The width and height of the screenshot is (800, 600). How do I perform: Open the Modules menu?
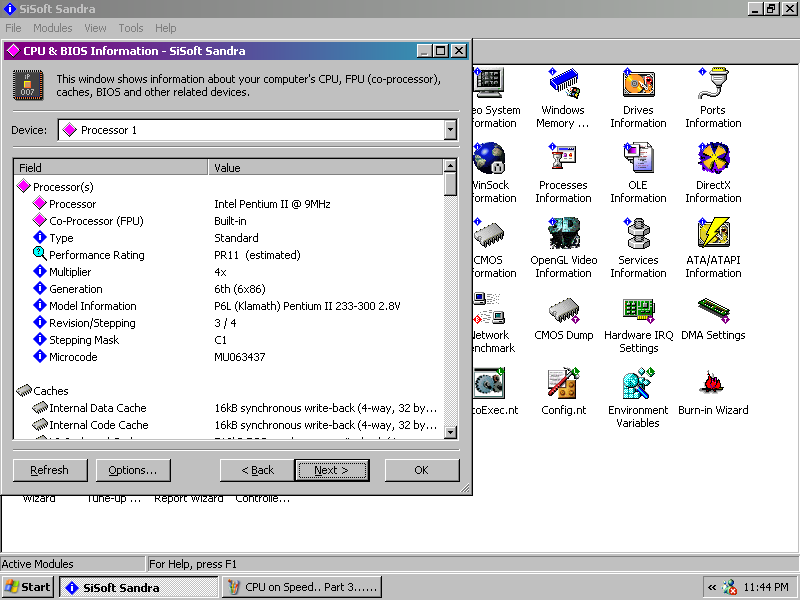53,28
